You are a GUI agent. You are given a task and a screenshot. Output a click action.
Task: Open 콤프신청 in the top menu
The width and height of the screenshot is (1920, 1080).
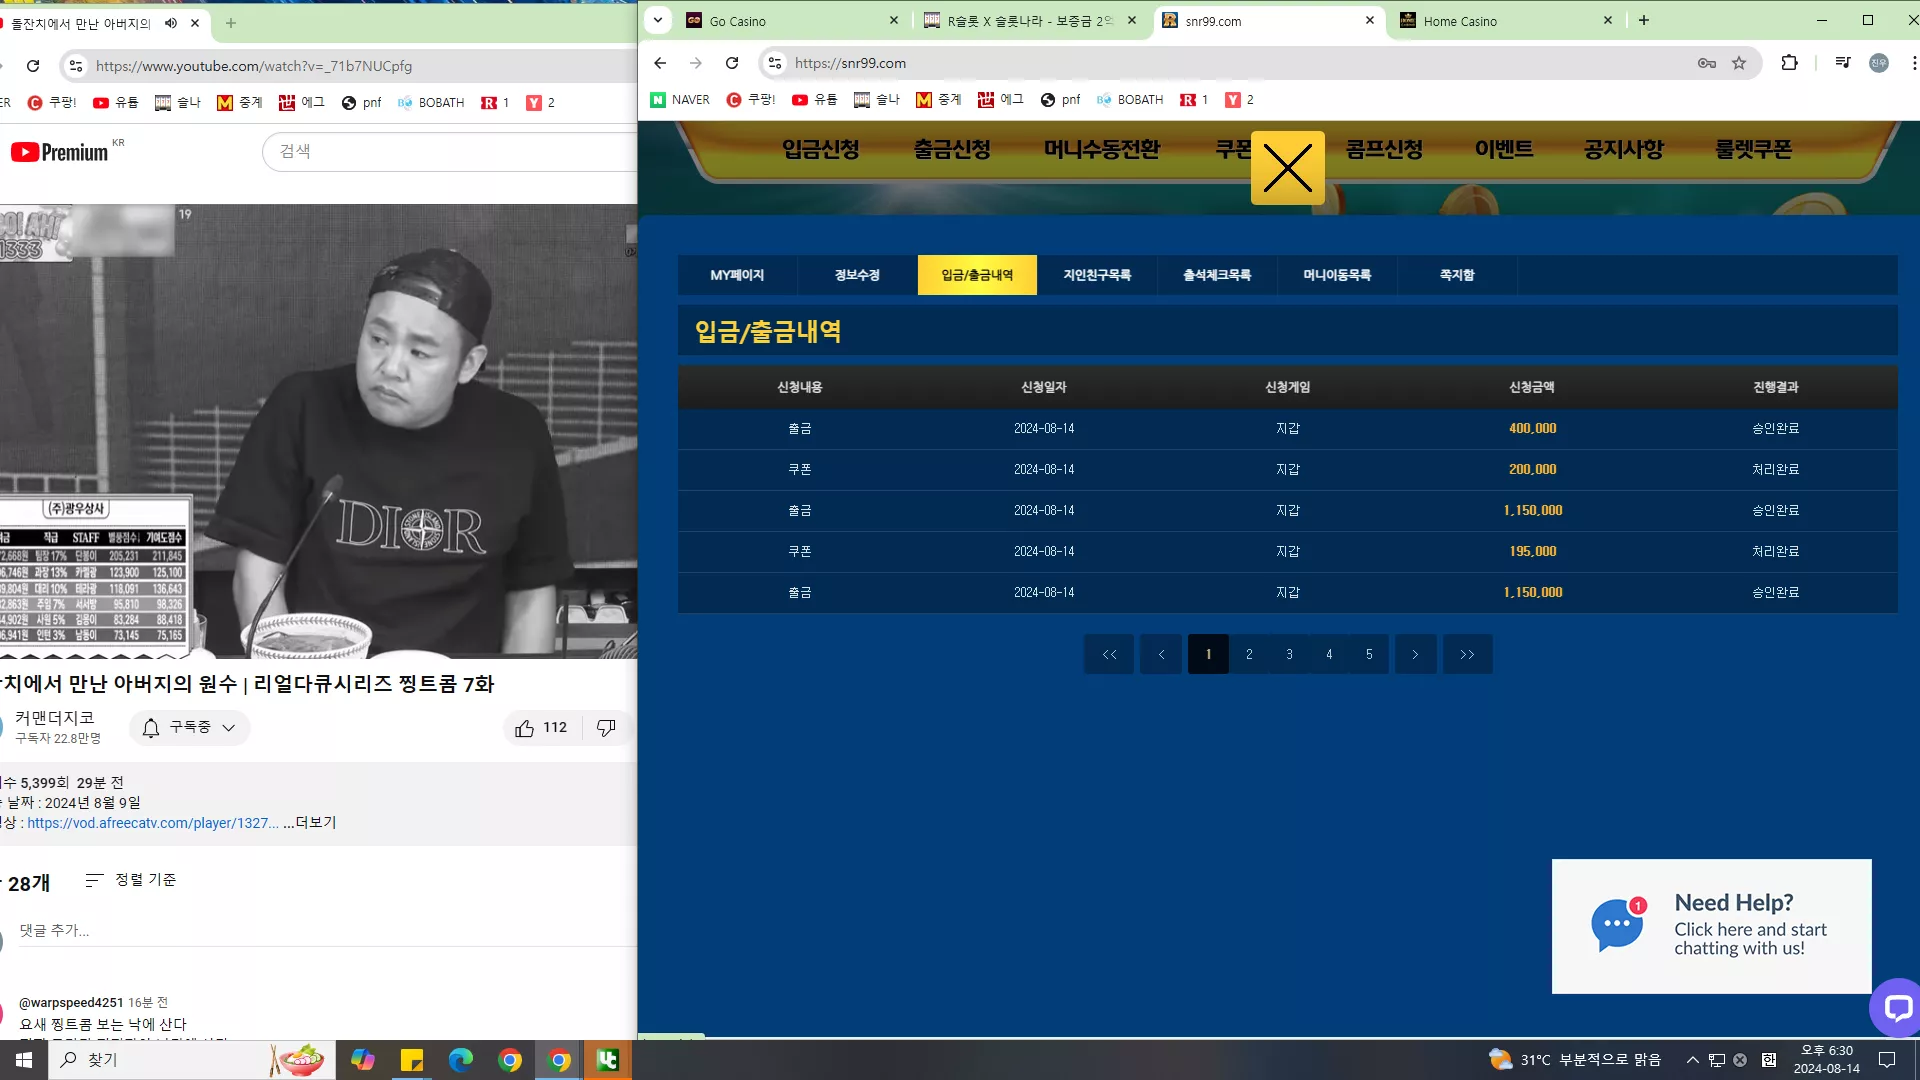tap(1384, 149)
